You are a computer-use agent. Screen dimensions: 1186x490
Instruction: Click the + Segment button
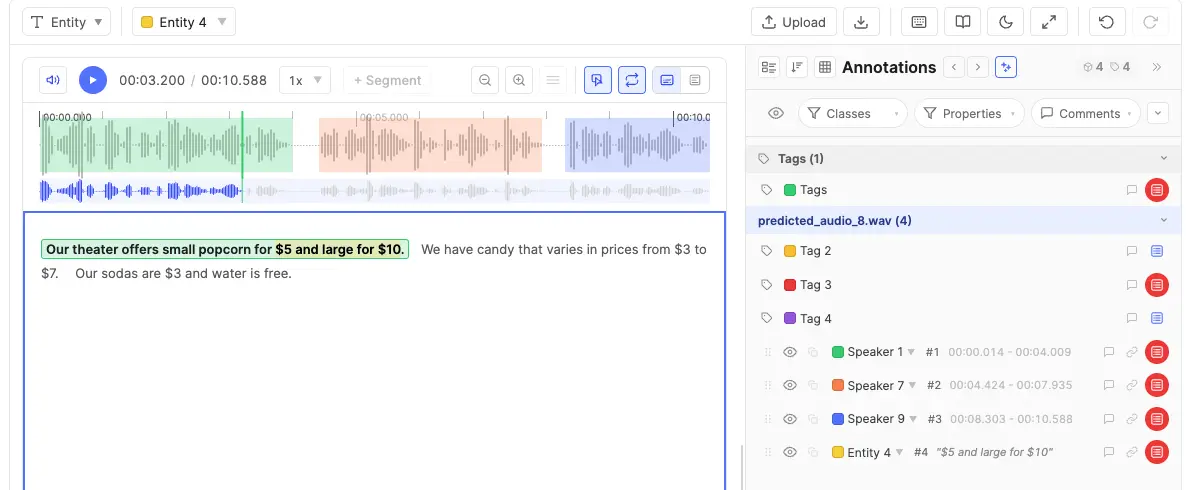coord(387,80)
